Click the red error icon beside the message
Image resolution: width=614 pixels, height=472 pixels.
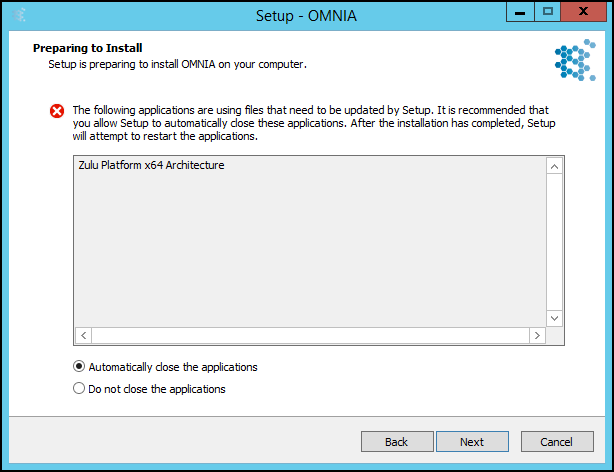(x=57, y=111)
